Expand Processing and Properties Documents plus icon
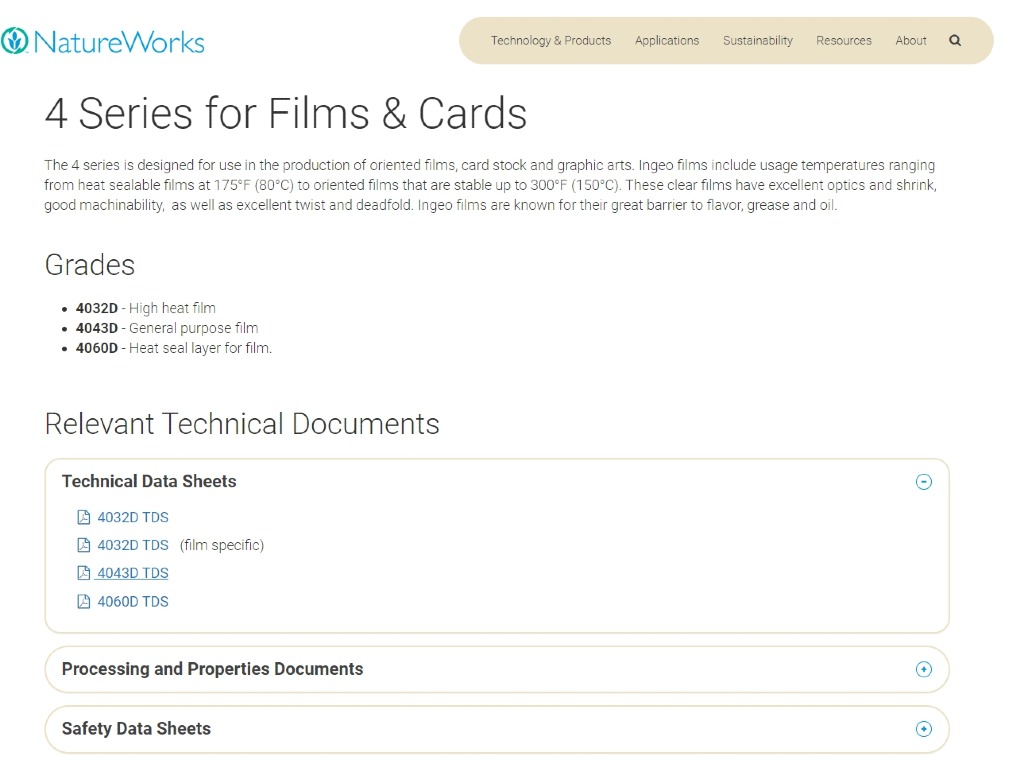Screen dimensions: 1024x760 (x=924, y=669)
